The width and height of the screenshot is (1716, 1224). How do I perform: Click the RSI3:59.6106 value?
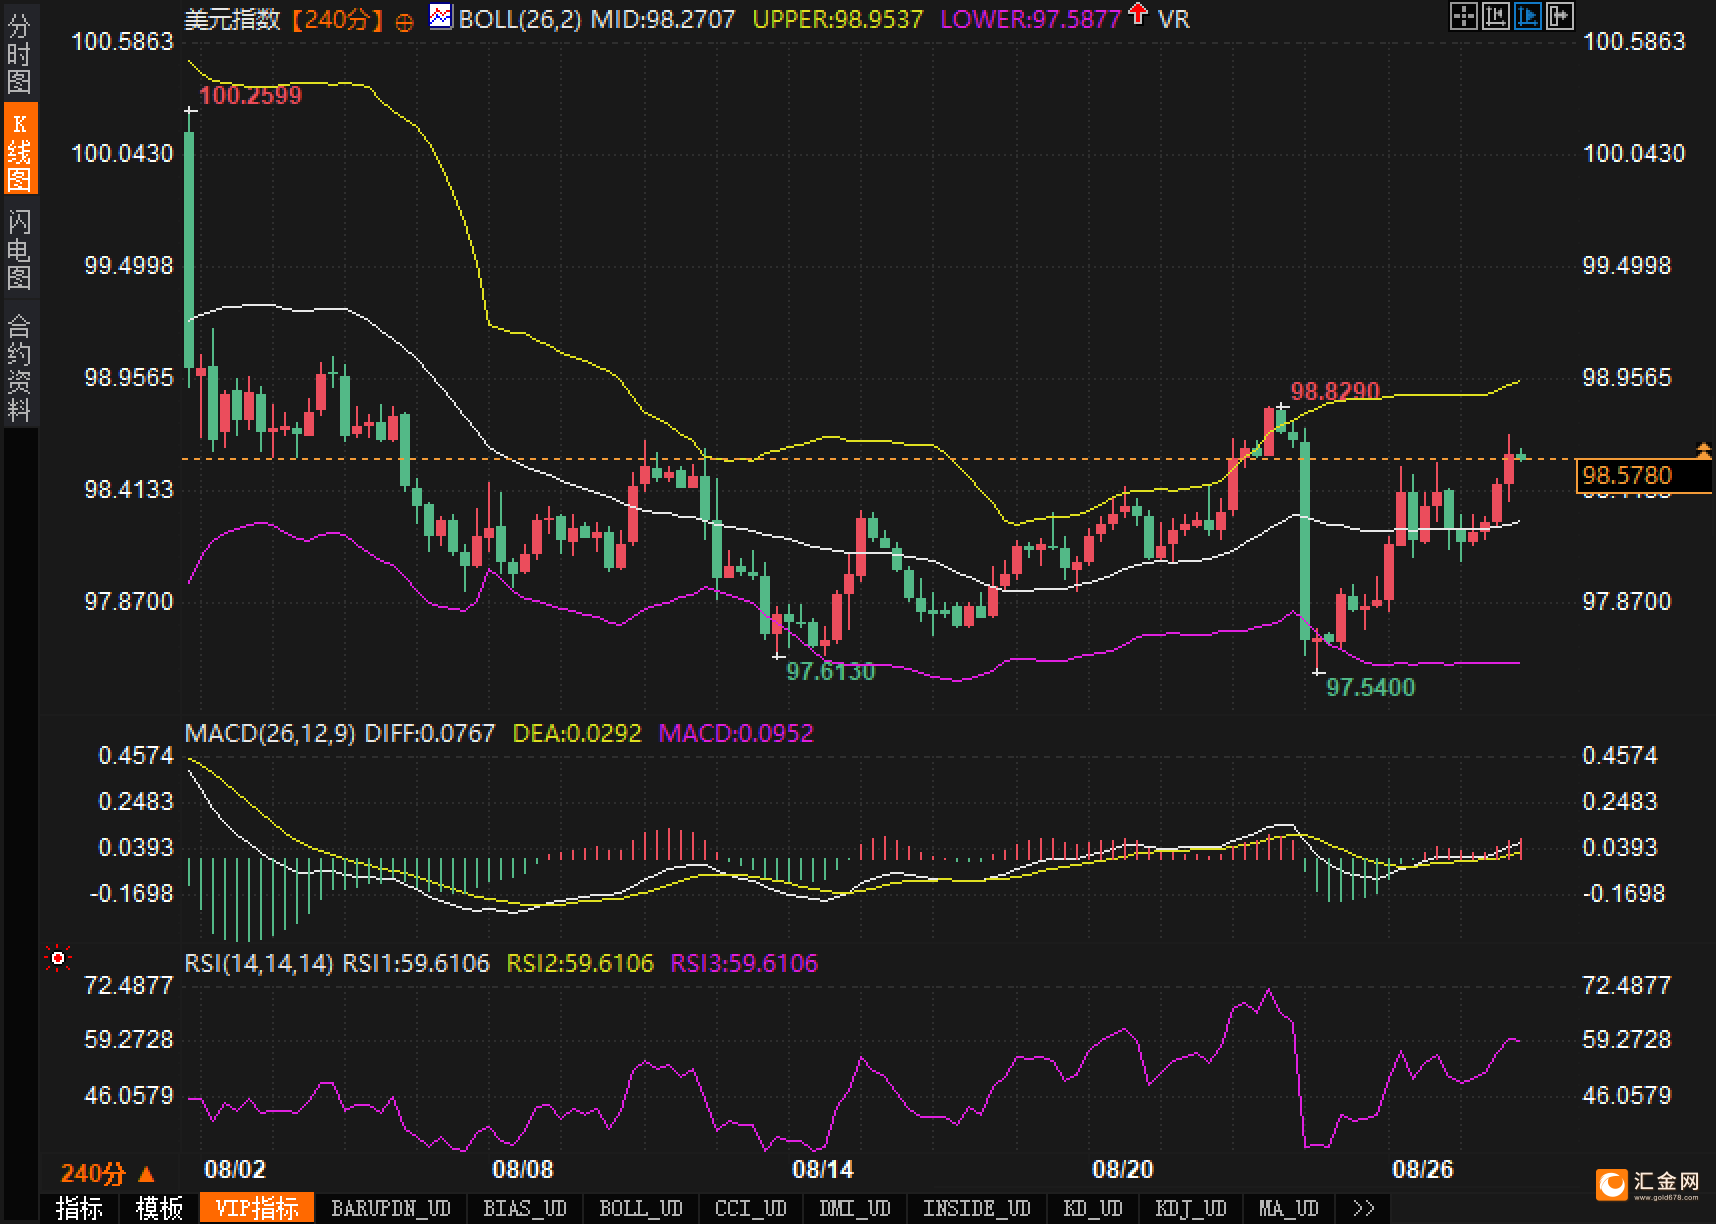(x=744, y=963)
